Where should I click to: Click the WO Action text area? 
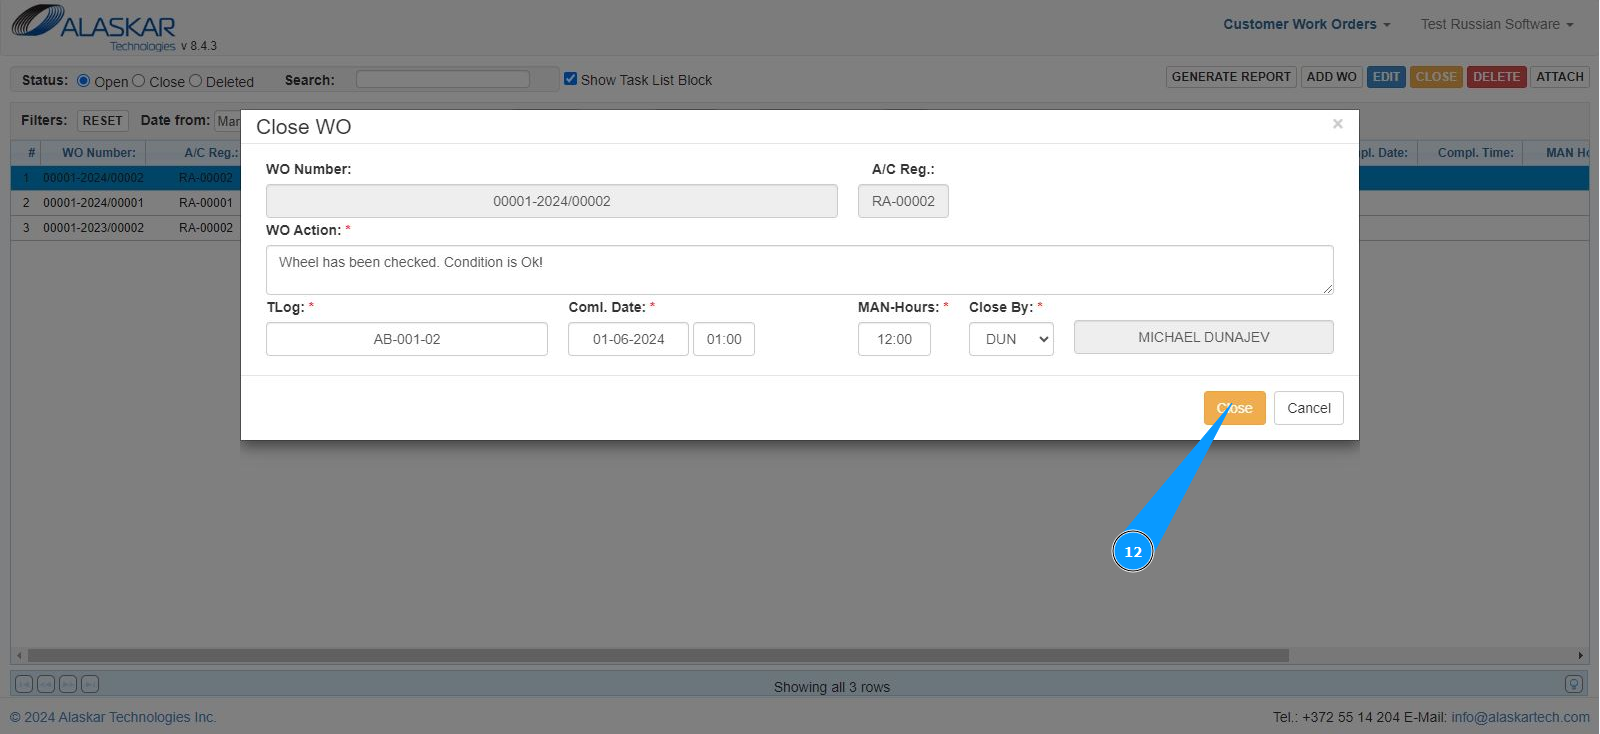coord(799,270)
